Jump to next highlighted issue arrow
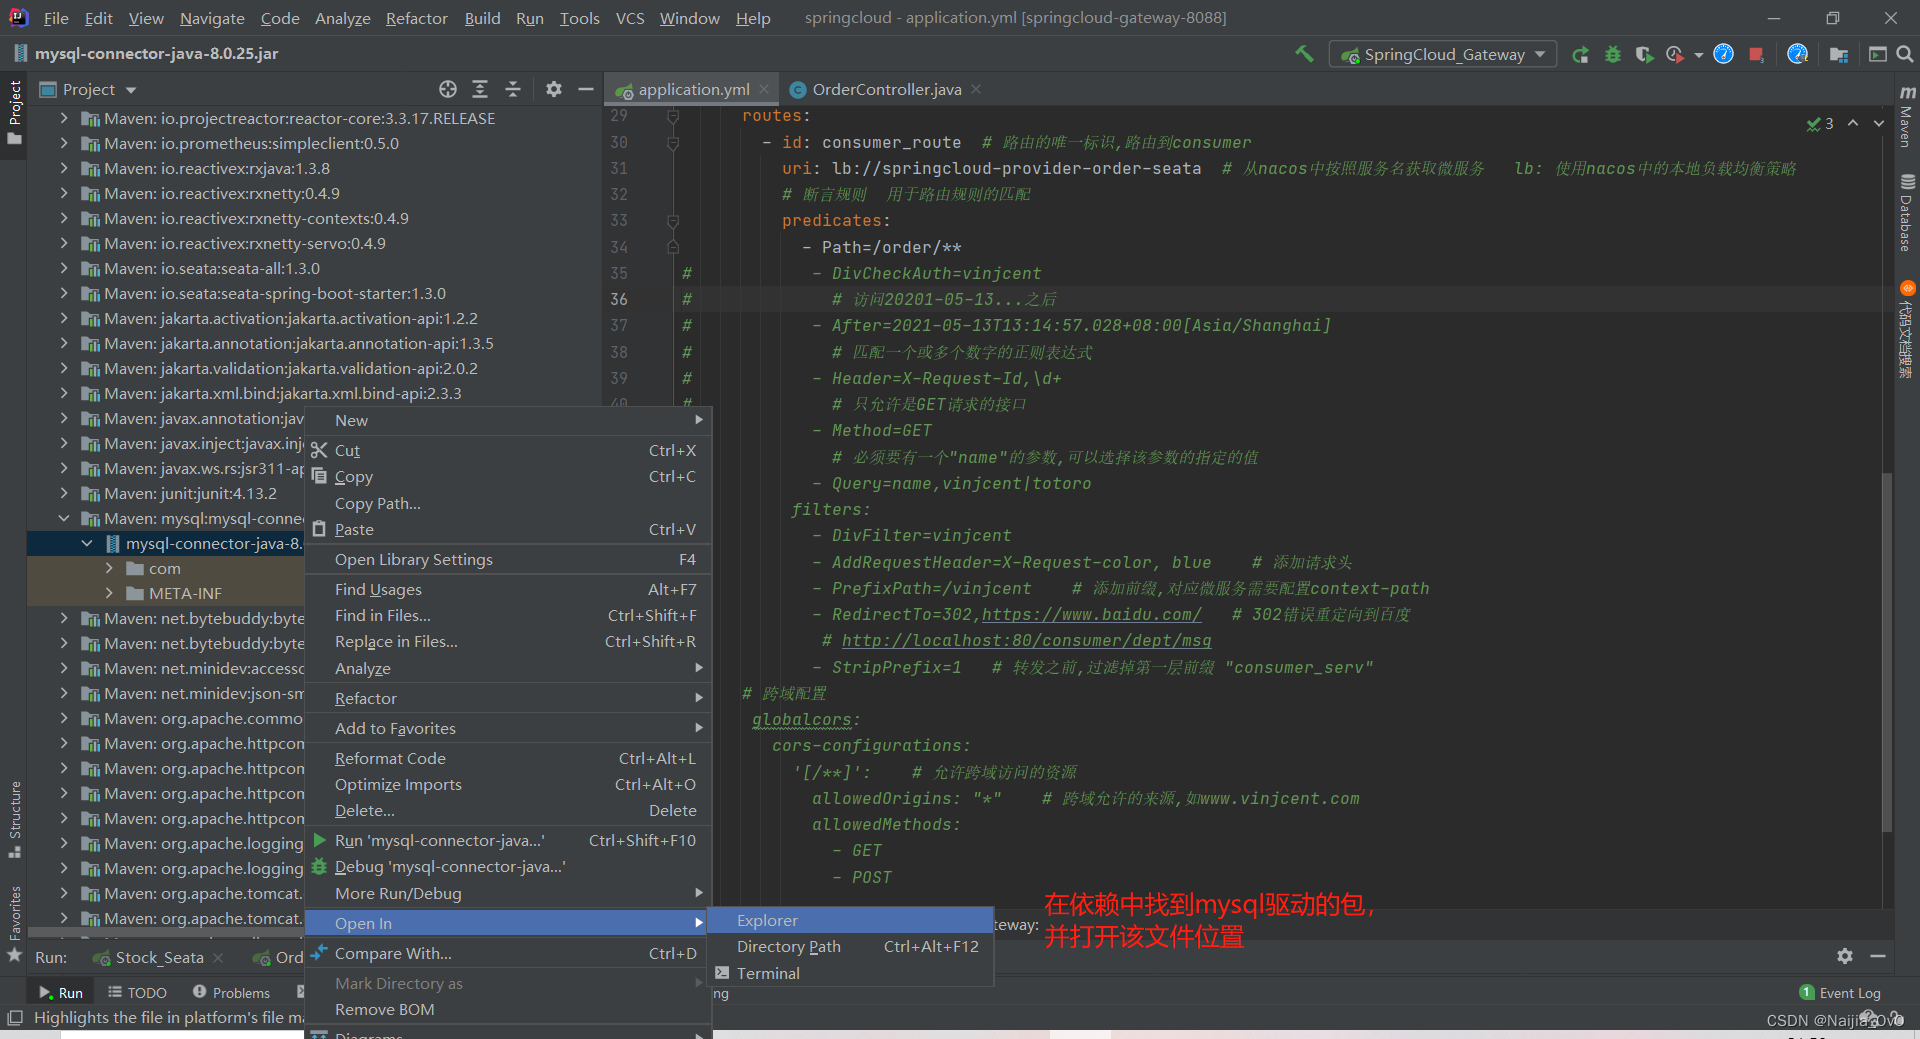The height and width of the screenshot is (1039, 1920). [1879, 123]
